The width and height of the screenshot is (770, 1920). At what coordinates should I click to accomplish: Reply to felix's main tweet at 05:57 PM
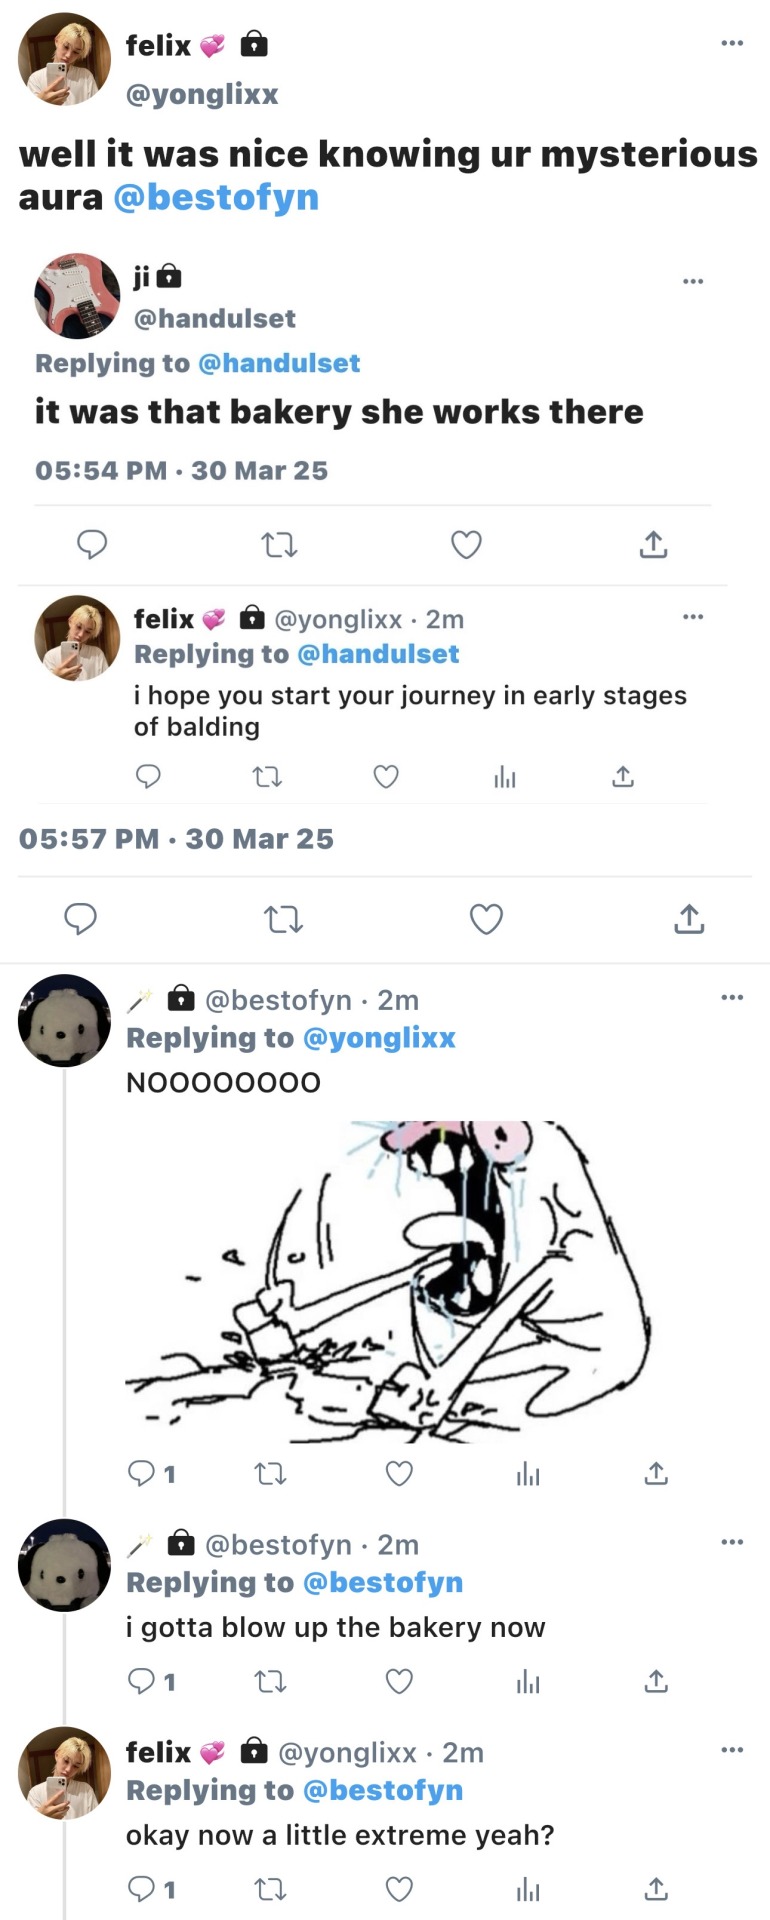click(81, 919)
